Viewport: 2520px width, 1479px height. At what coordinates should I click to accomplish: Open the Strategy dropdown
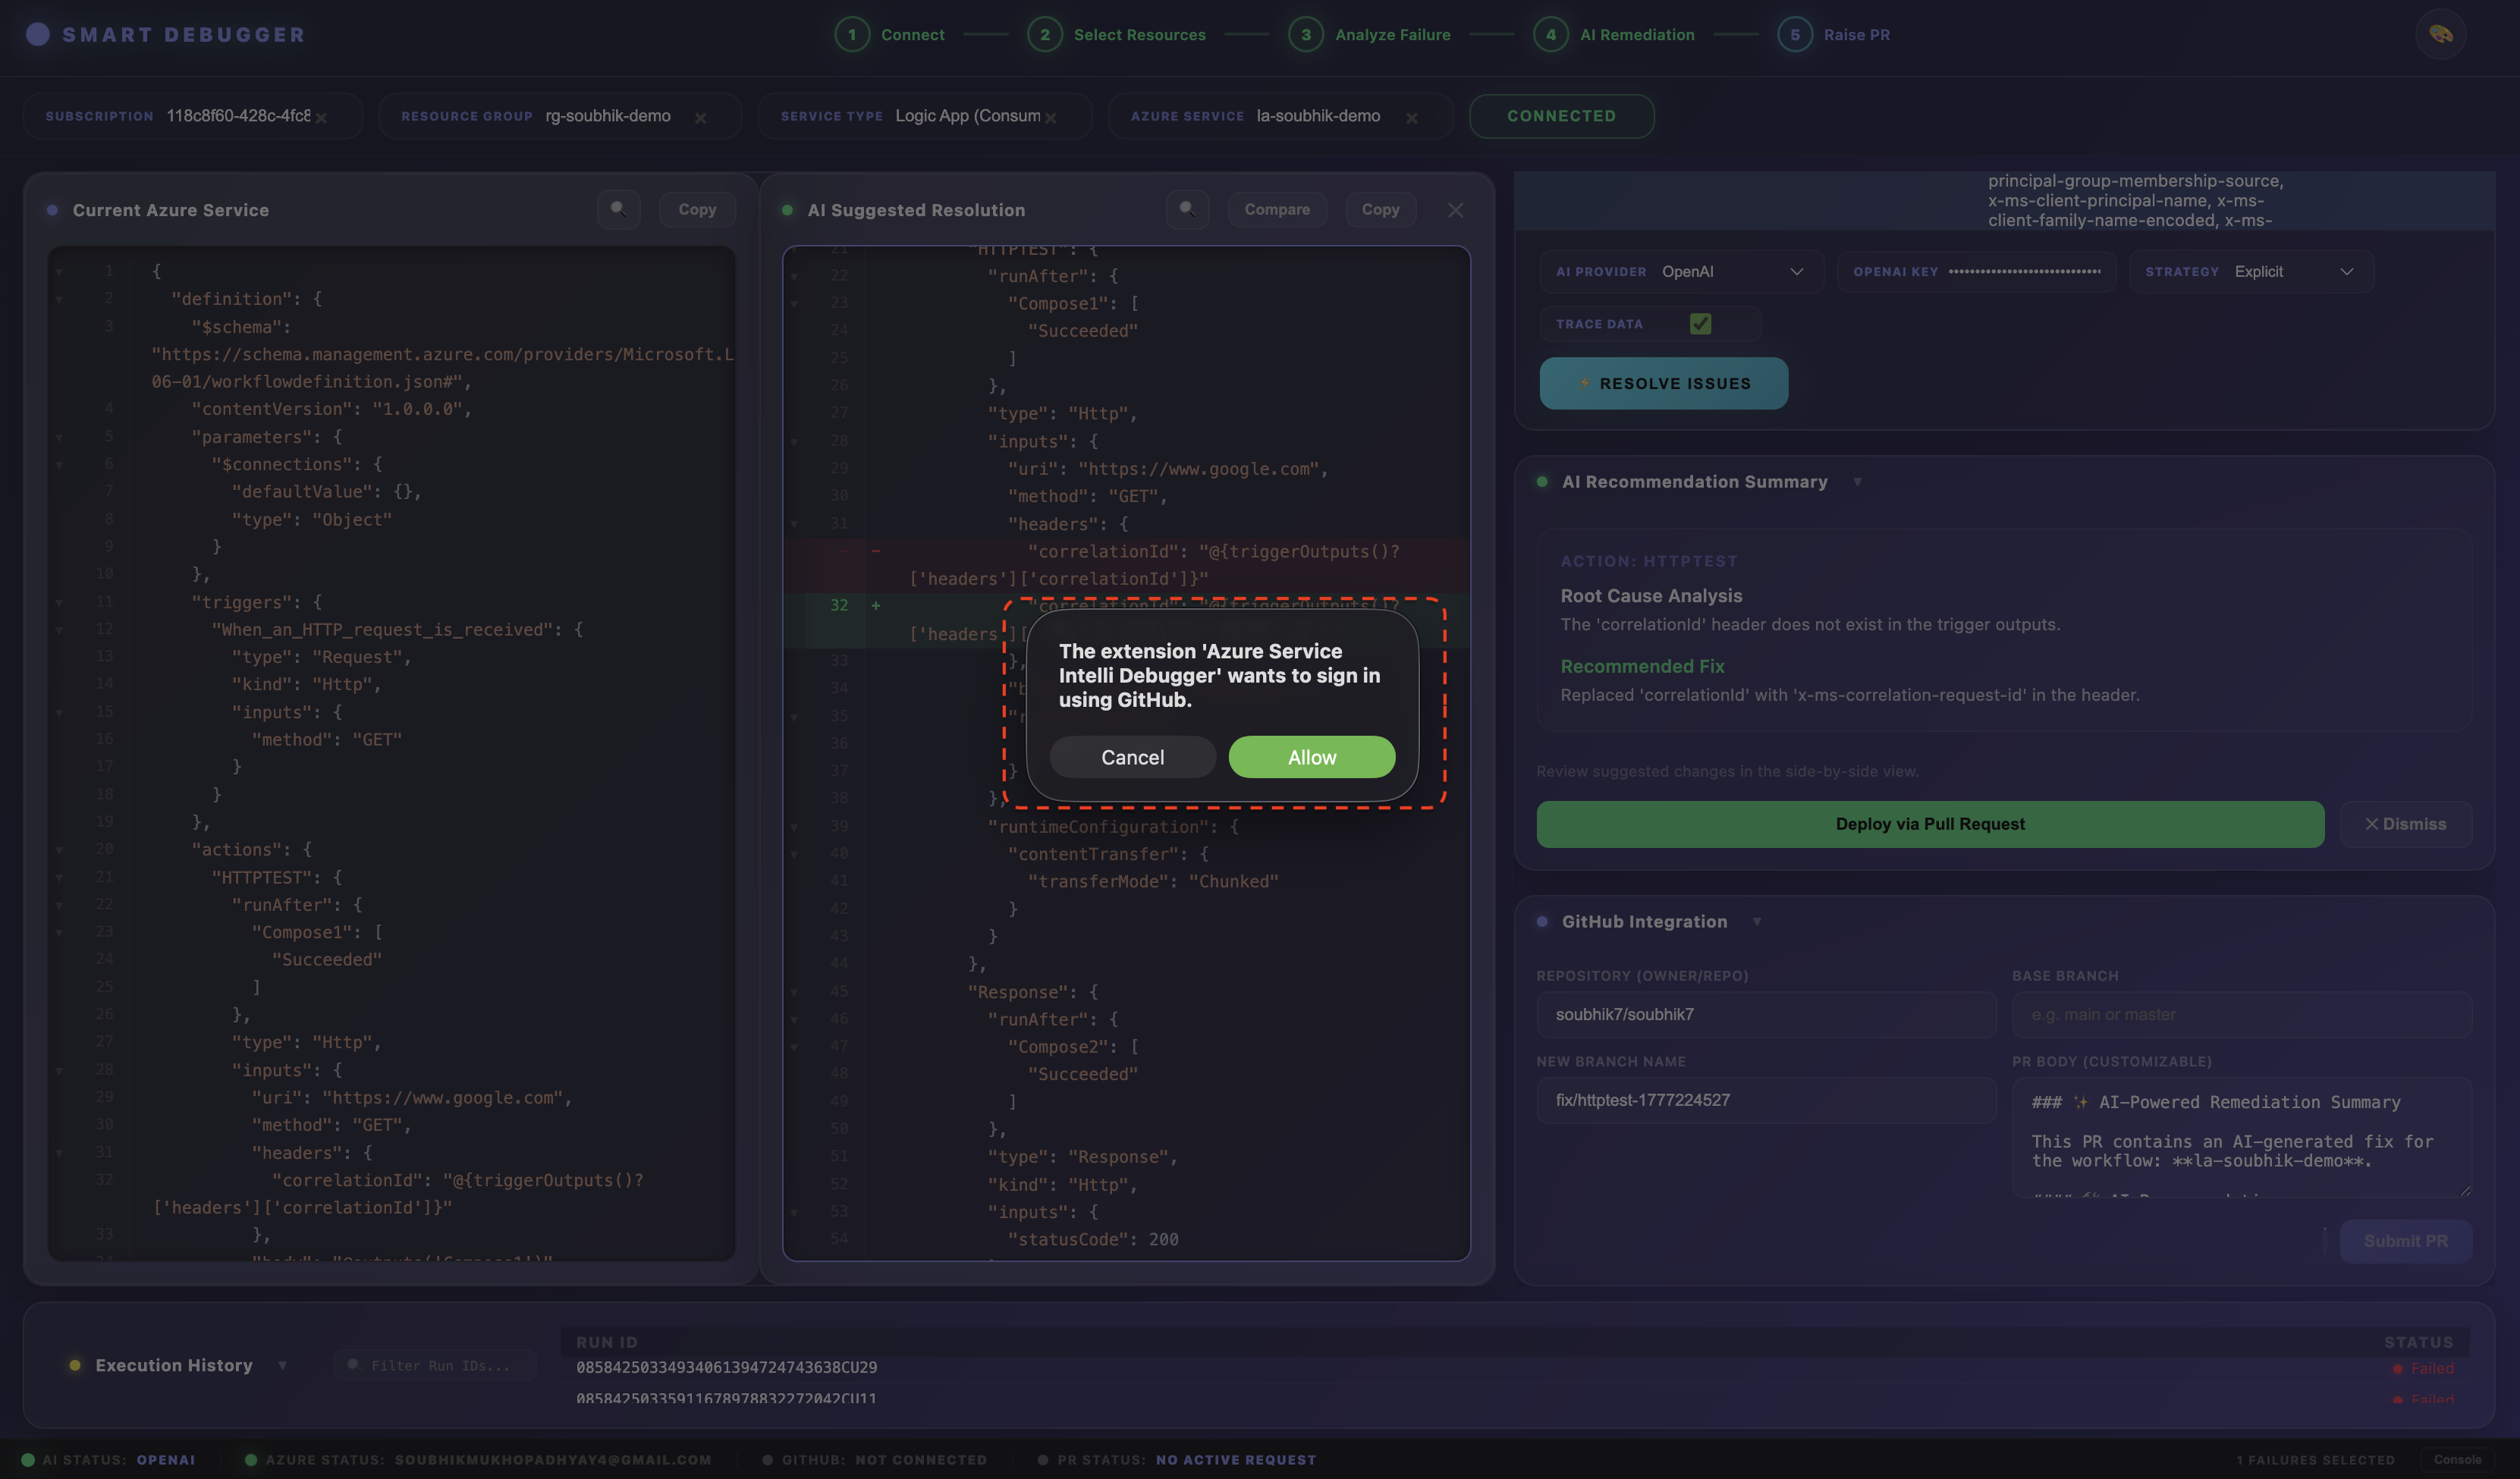point(2251,271)
